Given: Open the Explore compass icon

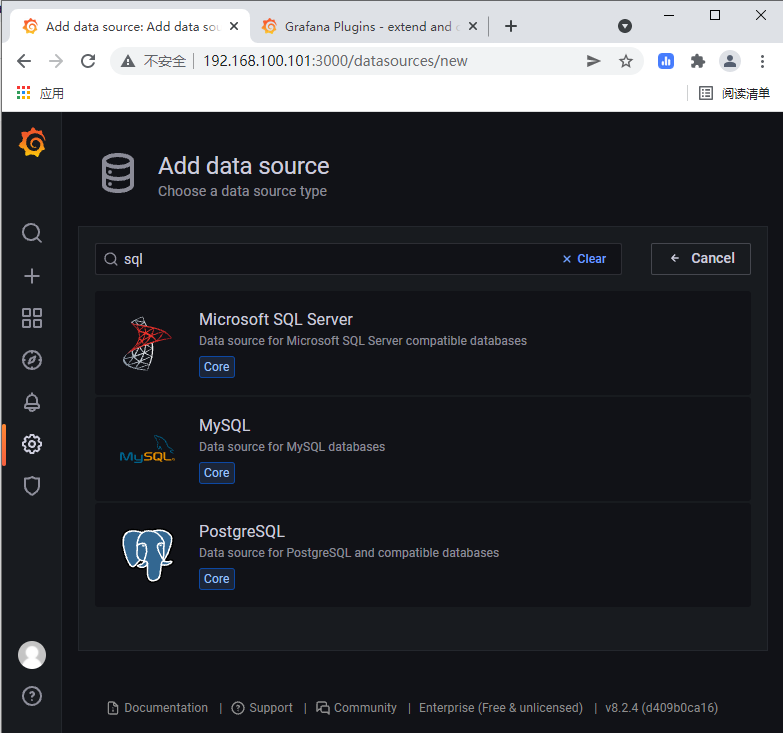Looking at the screenshot, I should click(32, 360).
